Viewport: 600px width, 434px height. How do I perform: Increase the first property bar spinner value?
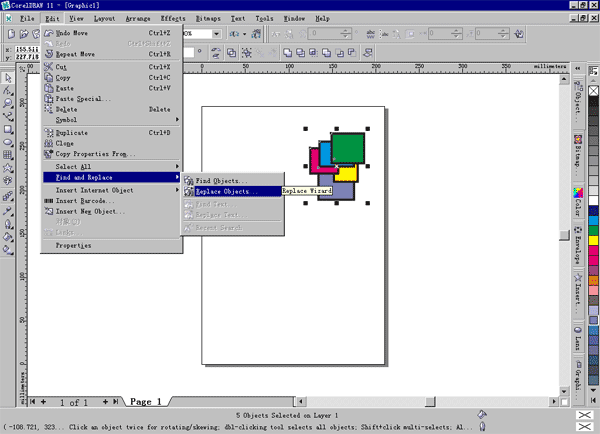pyautogui.click(x=346, y=31)
